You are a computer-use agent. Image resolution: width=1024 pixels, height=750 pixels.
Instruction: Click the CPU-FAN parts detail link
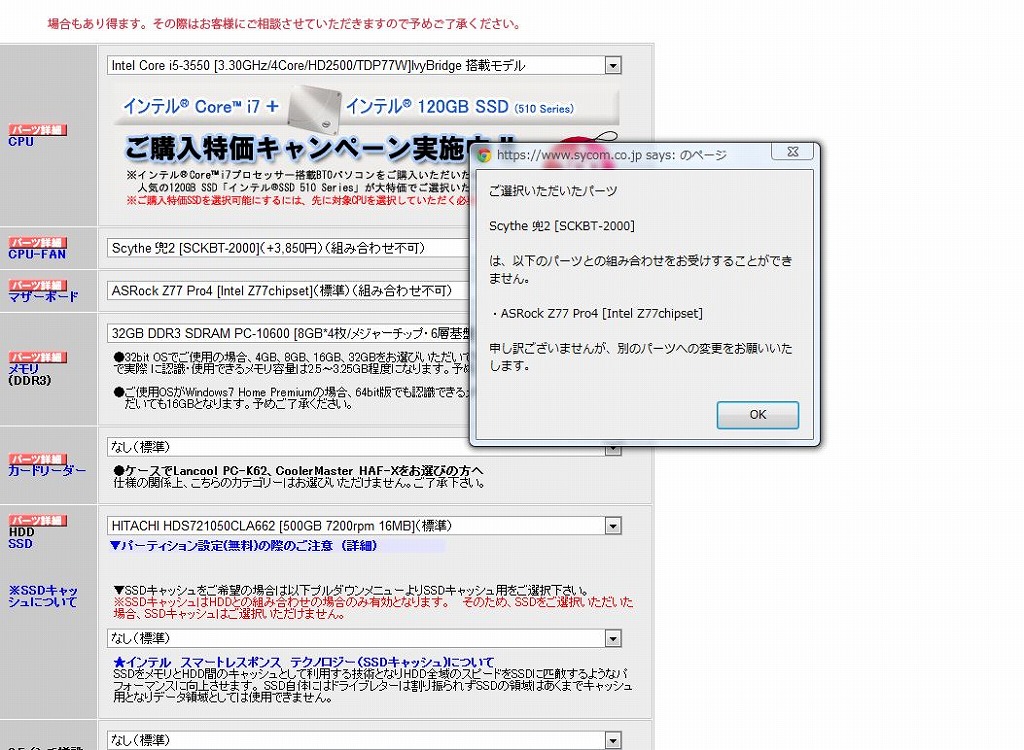pyautogui.click(x=37, y=254)
